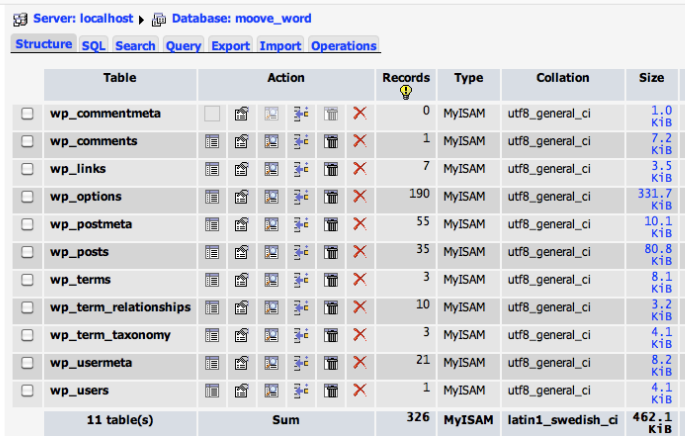685x436 pixels.
Task: Check the wp_term_relationships row checkbox
Action: 27,307
